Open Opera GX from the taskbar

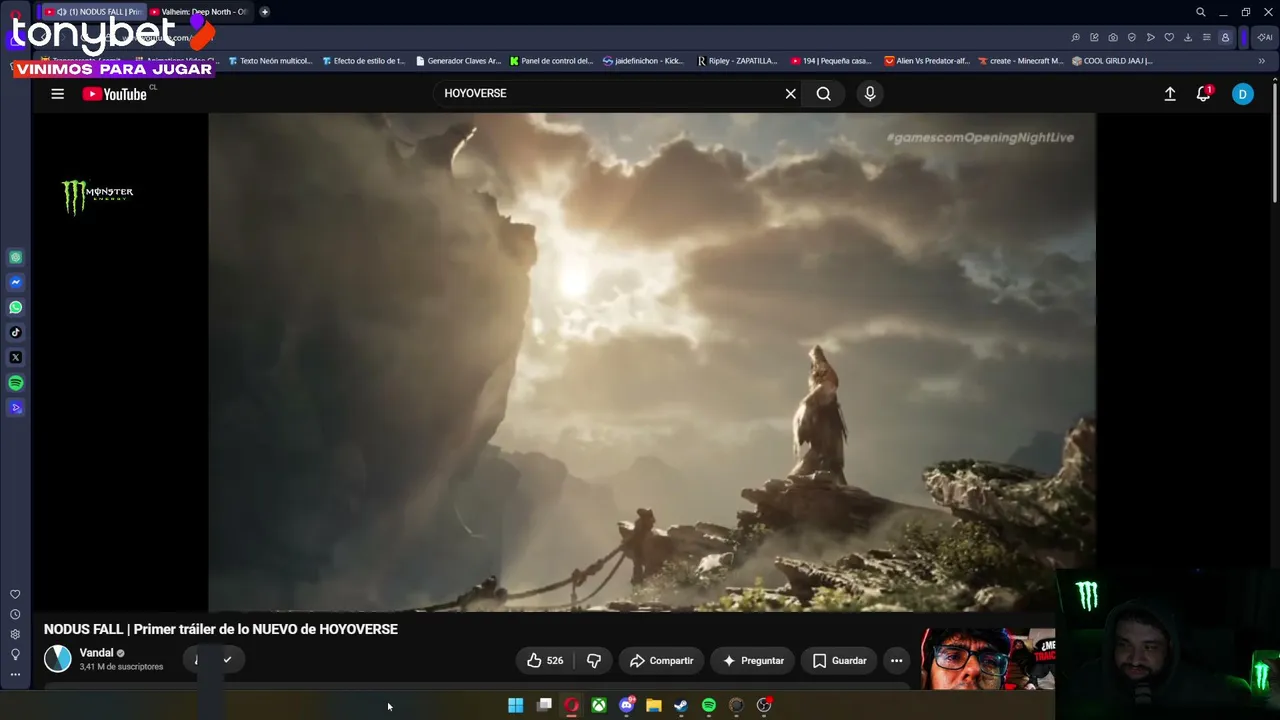571,706
